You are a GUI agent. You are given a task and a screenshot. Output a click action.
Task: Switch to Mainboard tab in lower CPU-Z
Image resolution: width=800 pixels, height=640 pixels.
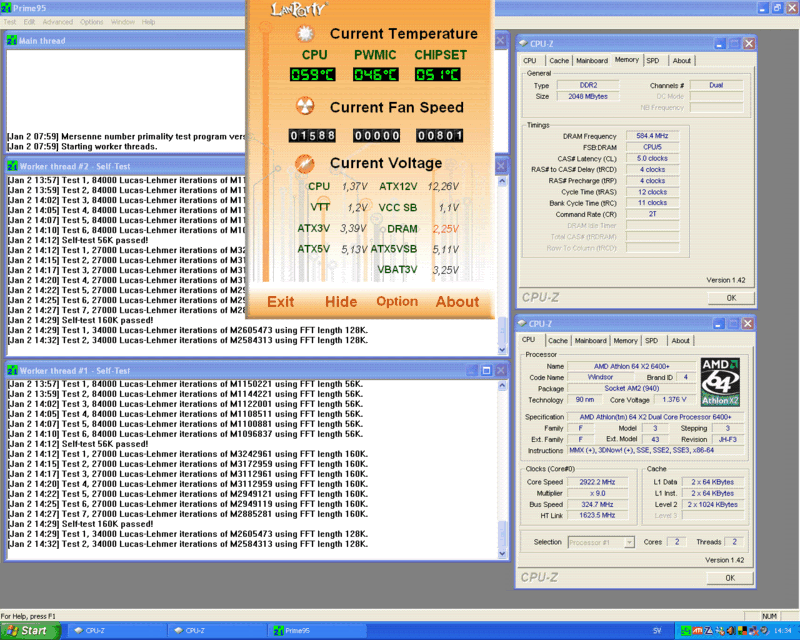click(x=590, y=340)
